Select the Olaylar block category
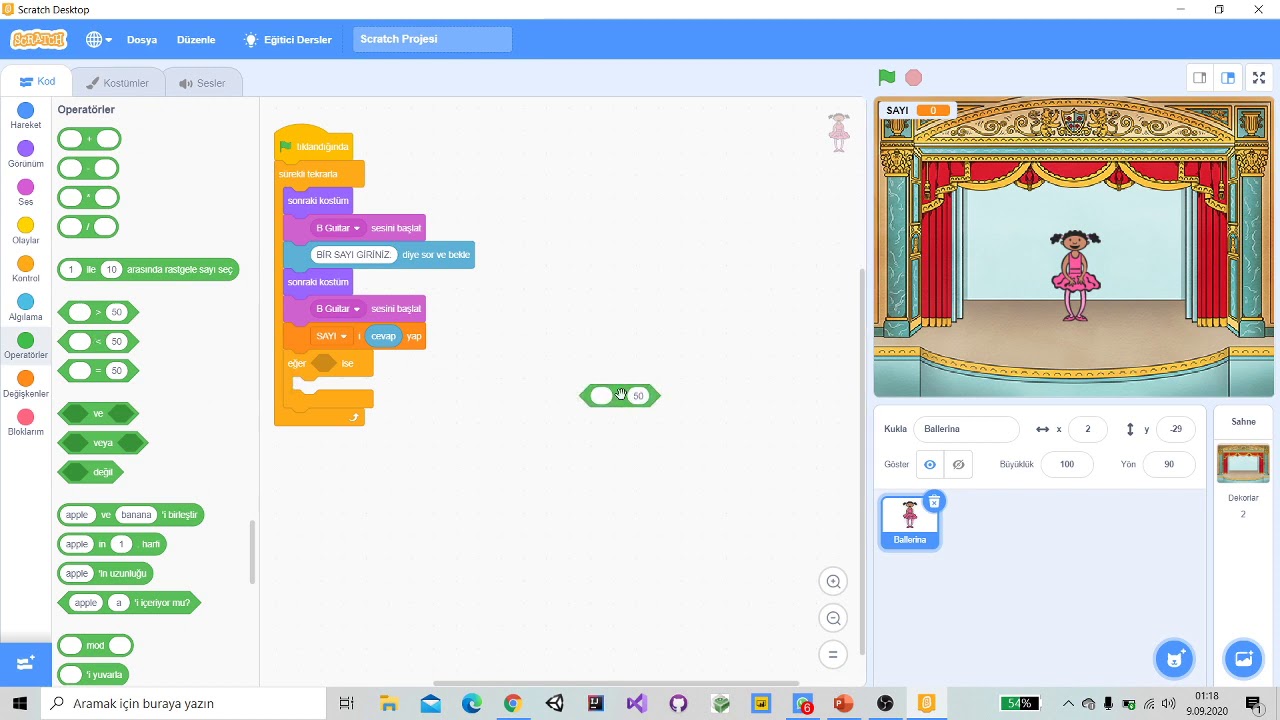1280x720 pixels. coord(26,231)
